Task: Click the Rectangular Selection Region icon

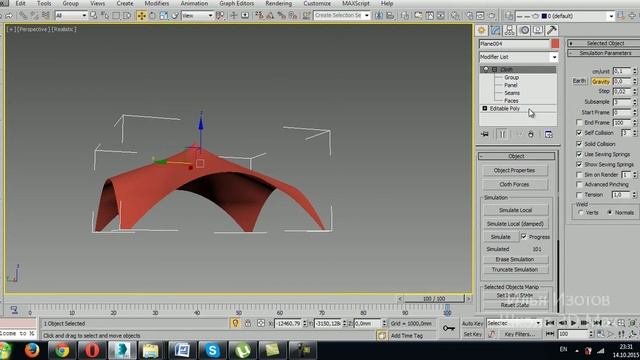Action: tap(116, 16)
